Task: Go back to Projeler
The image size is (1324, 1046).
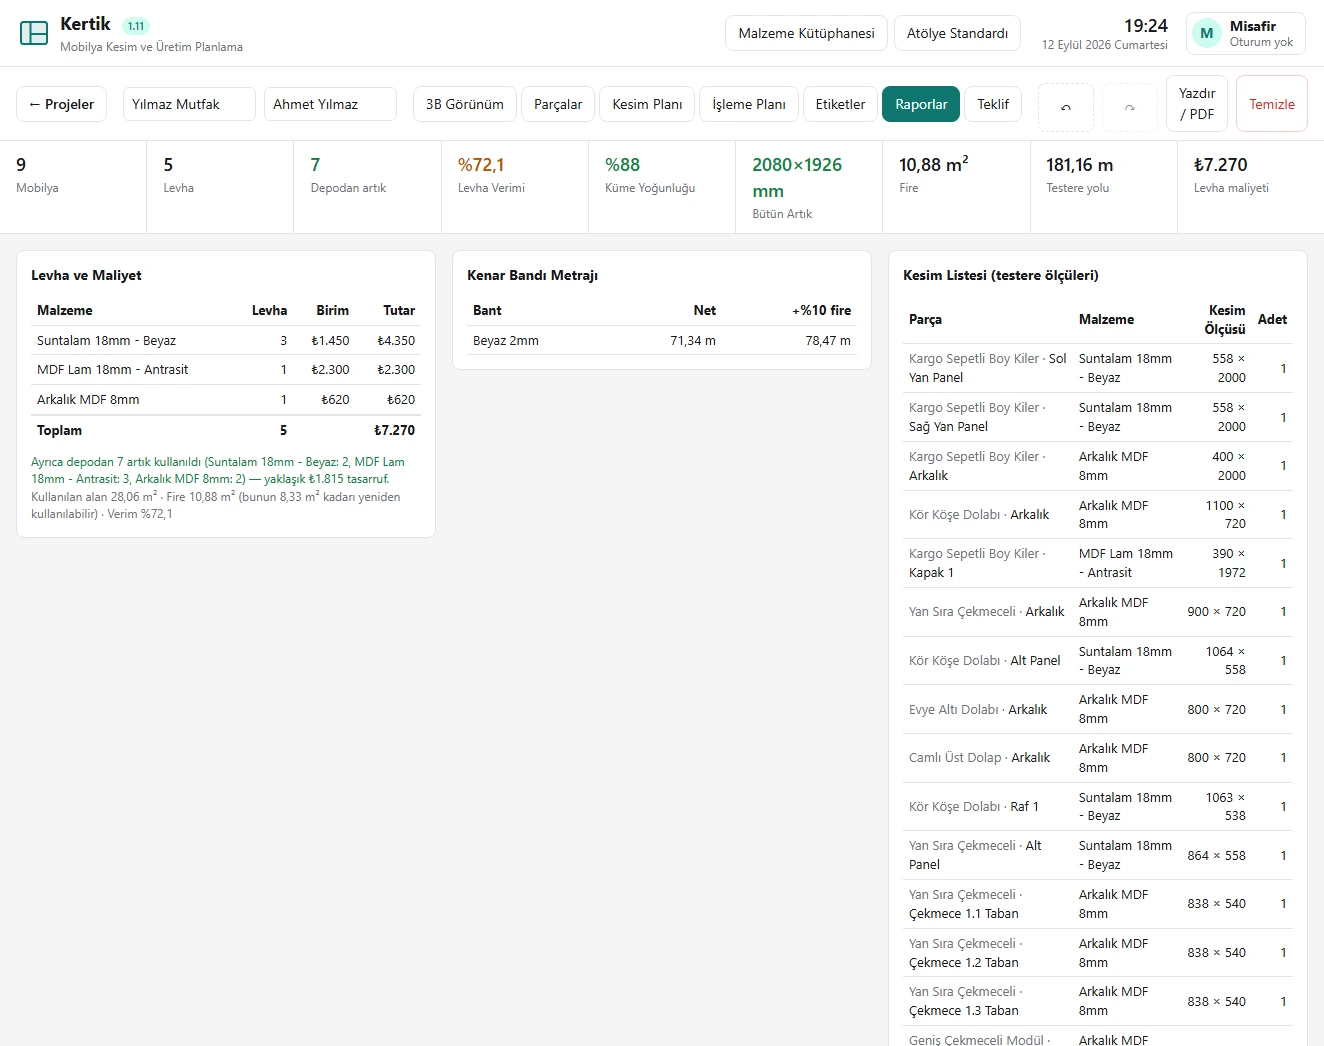Action: click(61, 104)
